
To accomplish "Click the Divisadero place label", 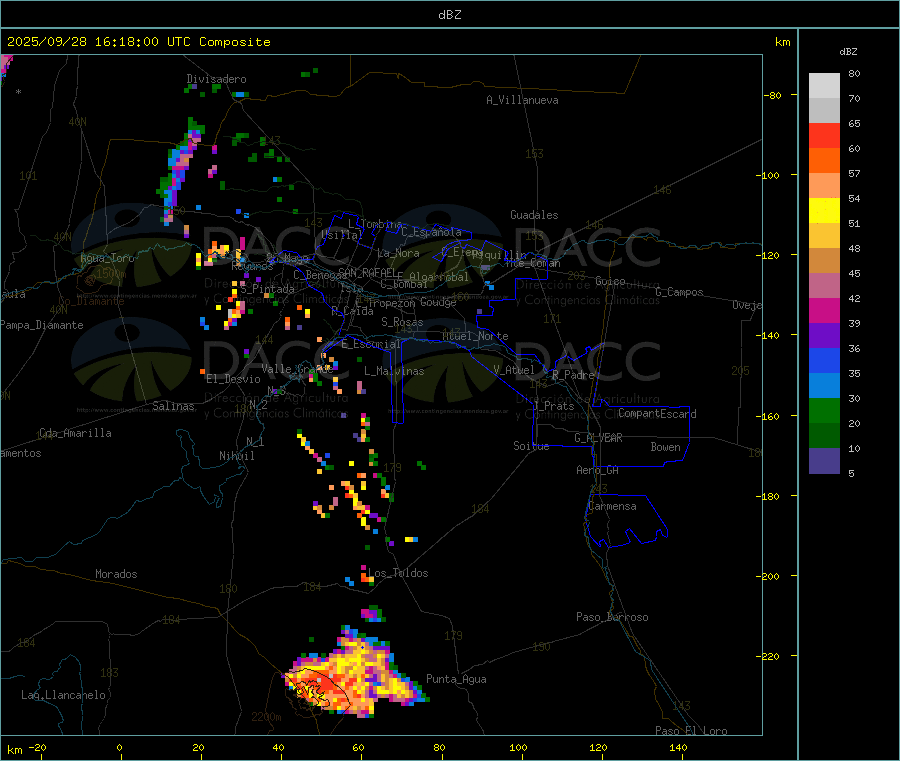I will (216, 79).
